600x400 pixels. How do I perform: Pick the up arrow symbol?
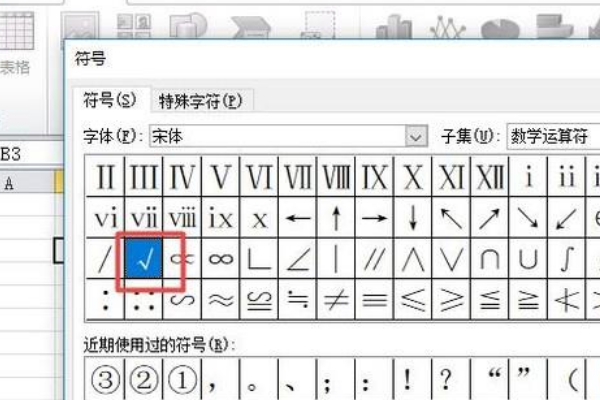click(x=336, y=218)
